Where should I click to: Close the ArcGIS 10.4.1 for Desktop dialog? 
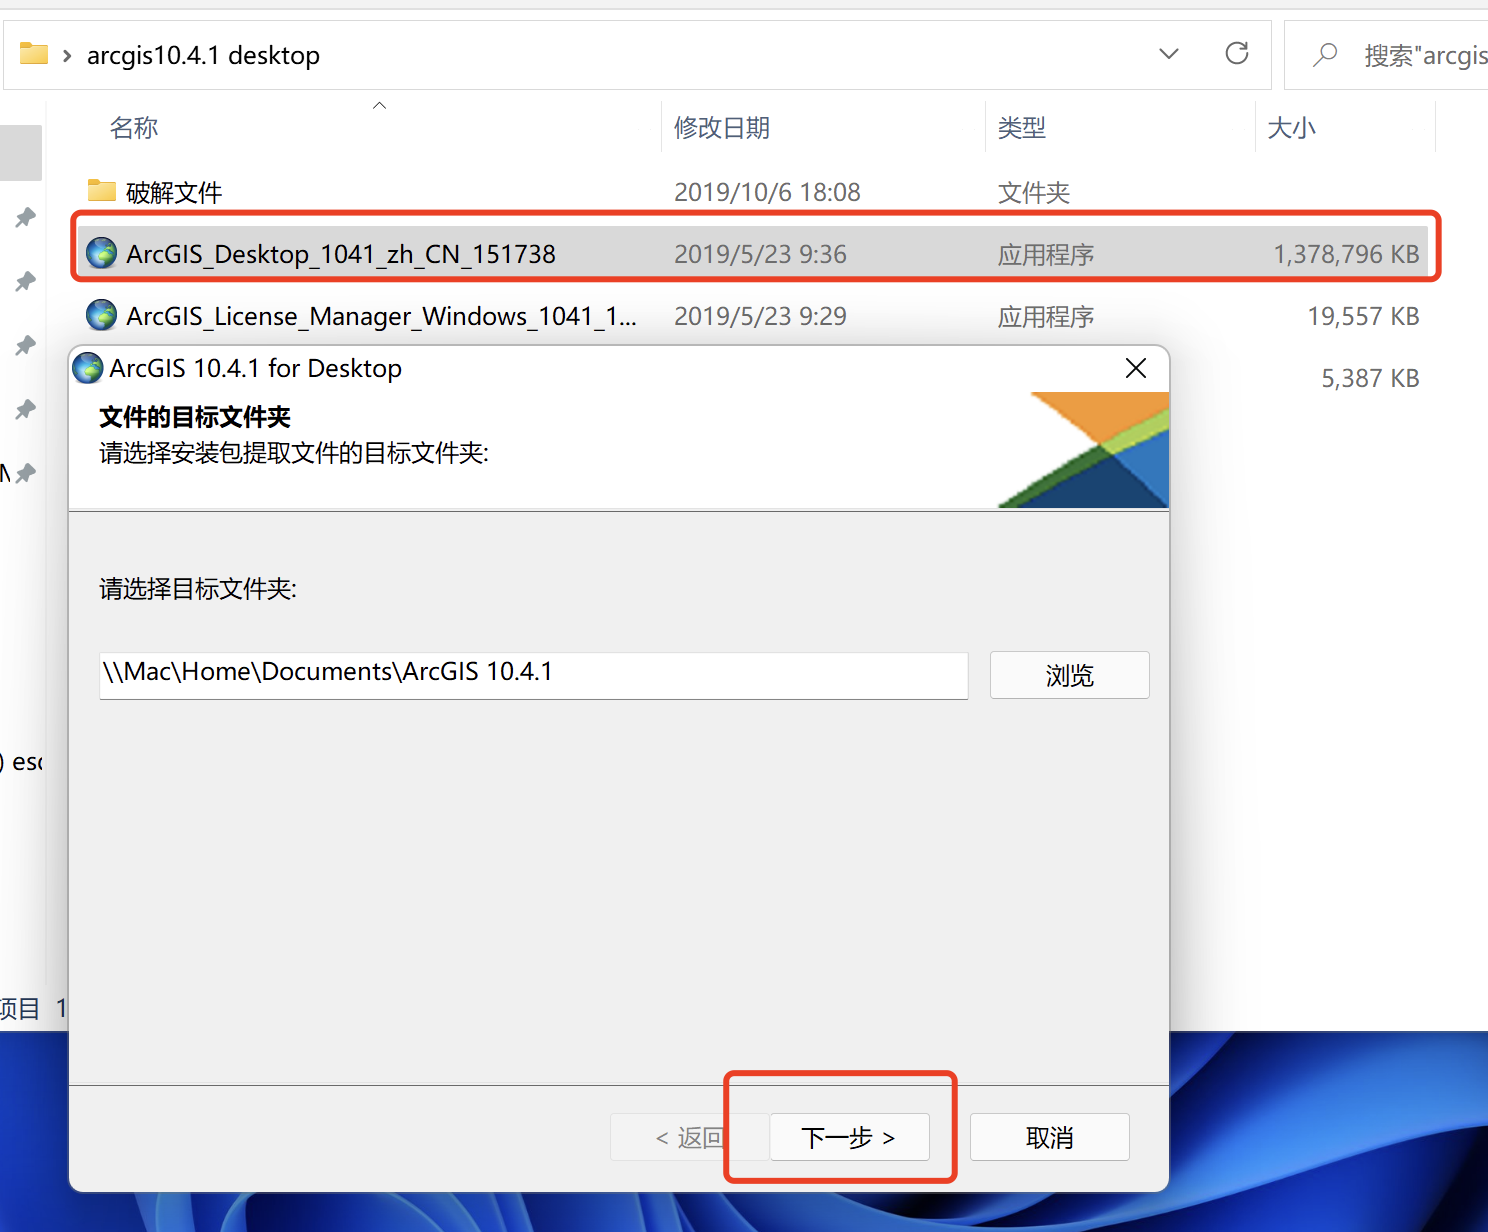[x=1136, y=368]
